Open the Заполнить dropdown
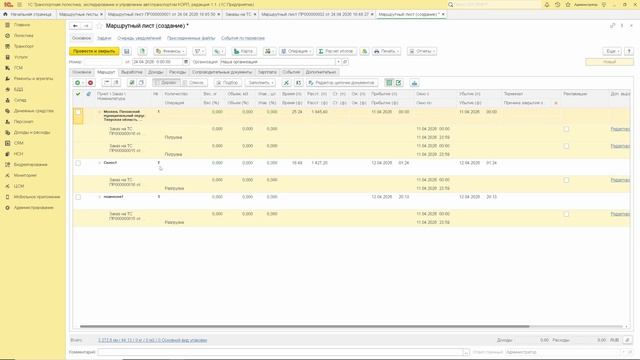640x360 pixels. tap(261, 83)
